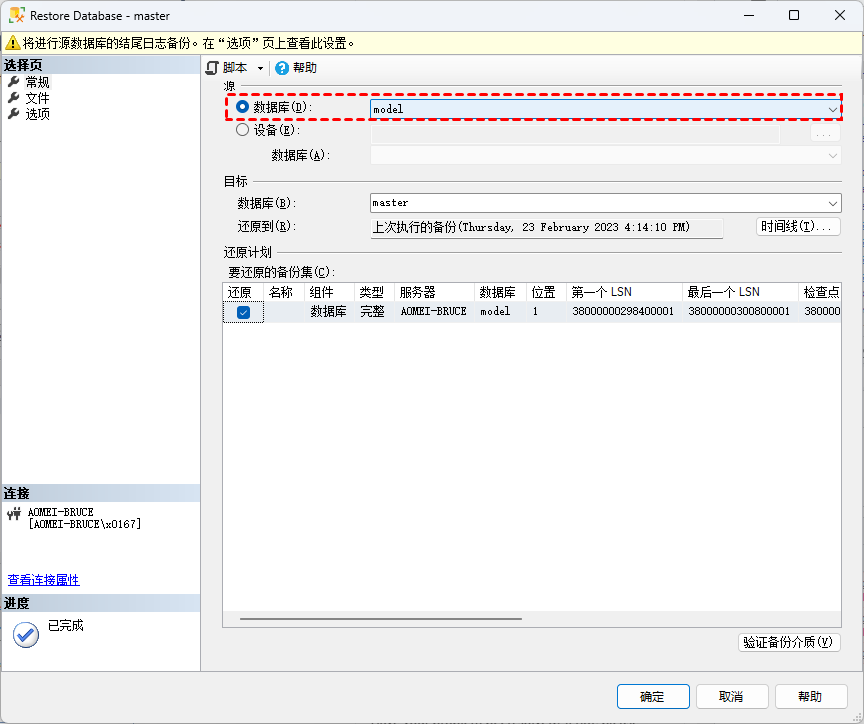Click the wrench icon next to 选项
864x724 pixels.
(14, 114)
